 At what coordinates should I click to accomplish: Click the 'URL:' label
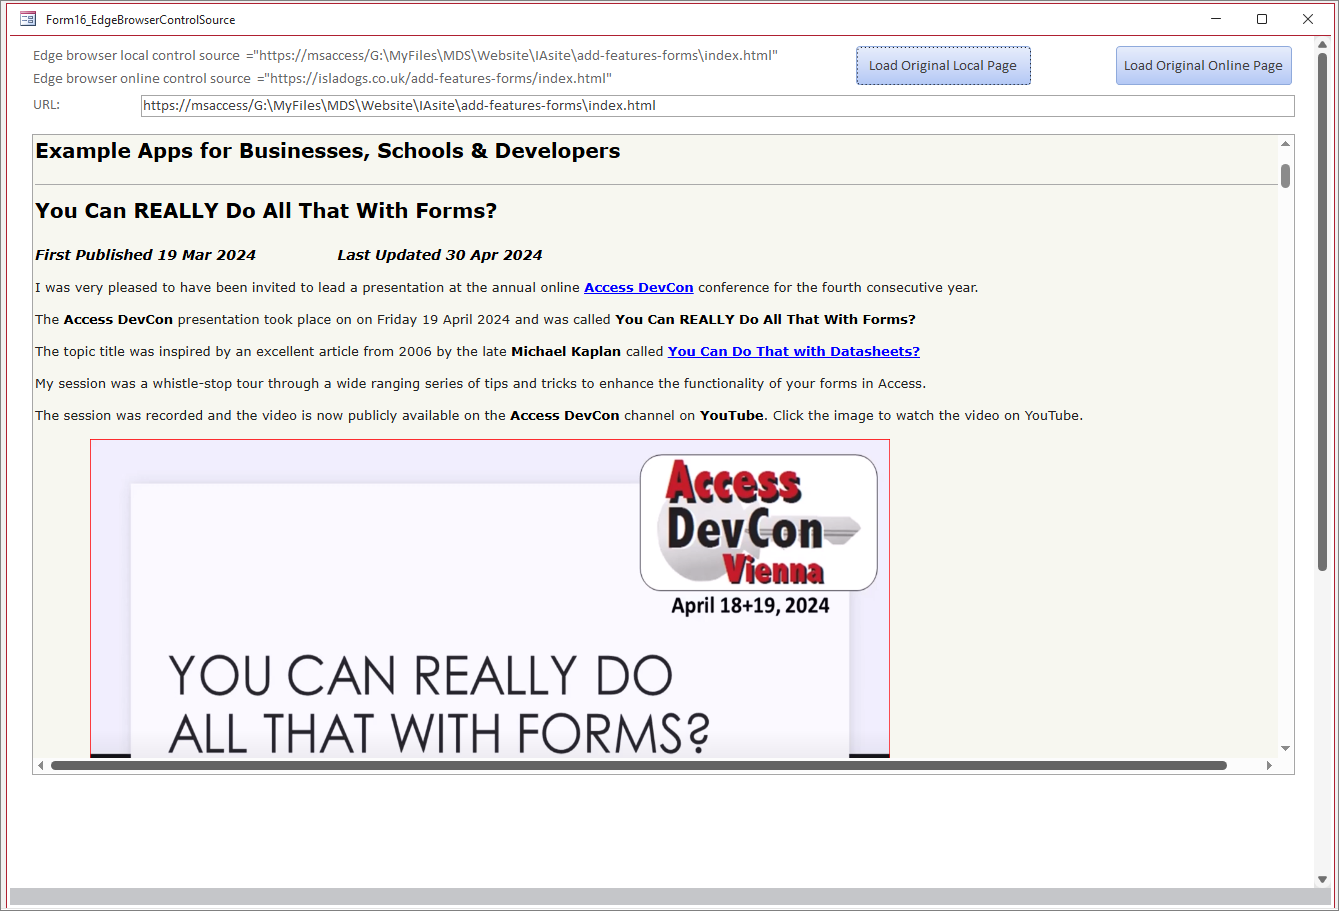click(x=47, y=105)
